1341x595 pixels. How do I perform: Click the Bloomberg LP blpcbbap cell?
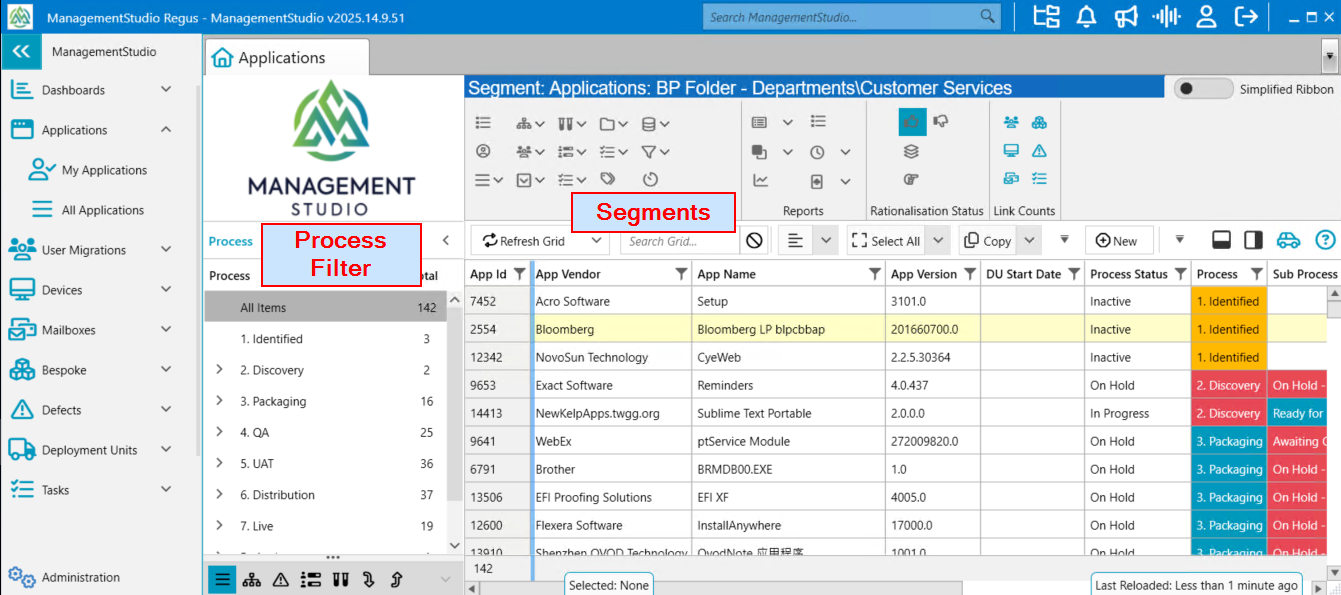(x=787, y=329)
